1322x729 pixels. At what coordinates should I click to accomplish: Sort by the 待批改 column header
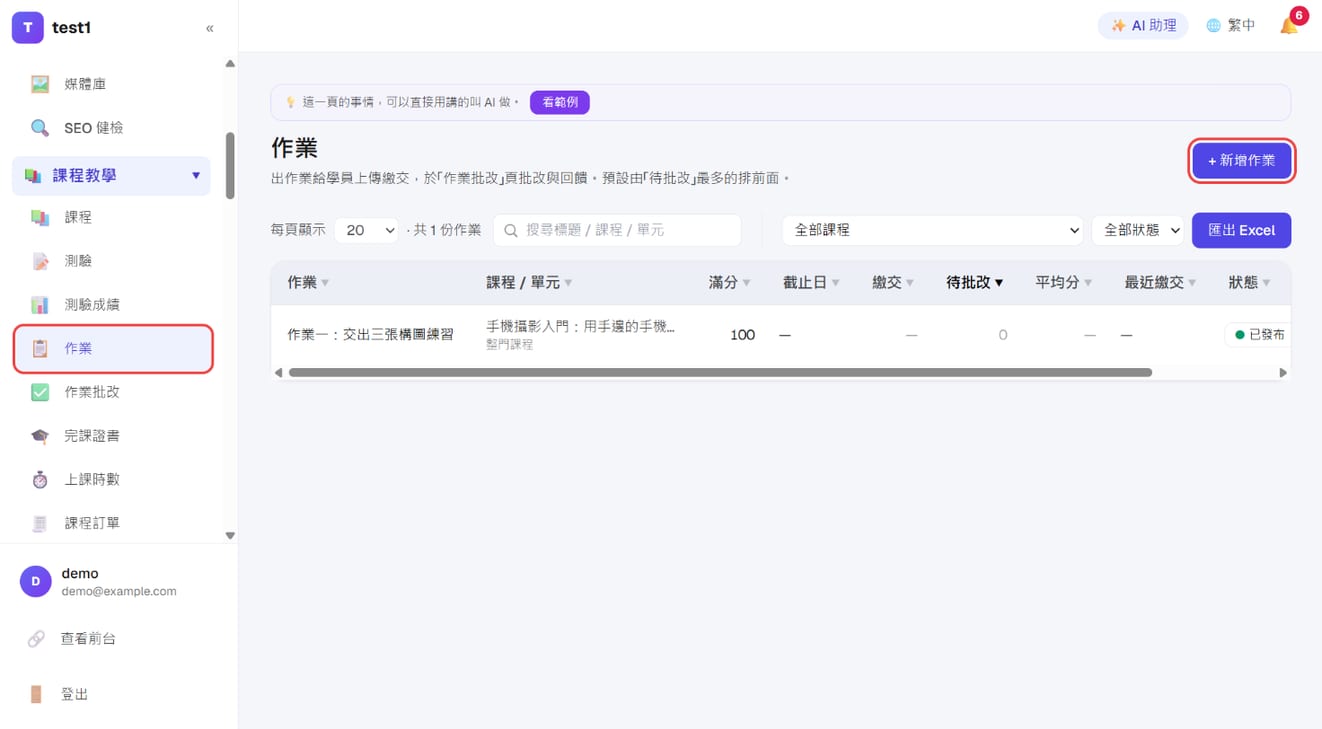975,283
